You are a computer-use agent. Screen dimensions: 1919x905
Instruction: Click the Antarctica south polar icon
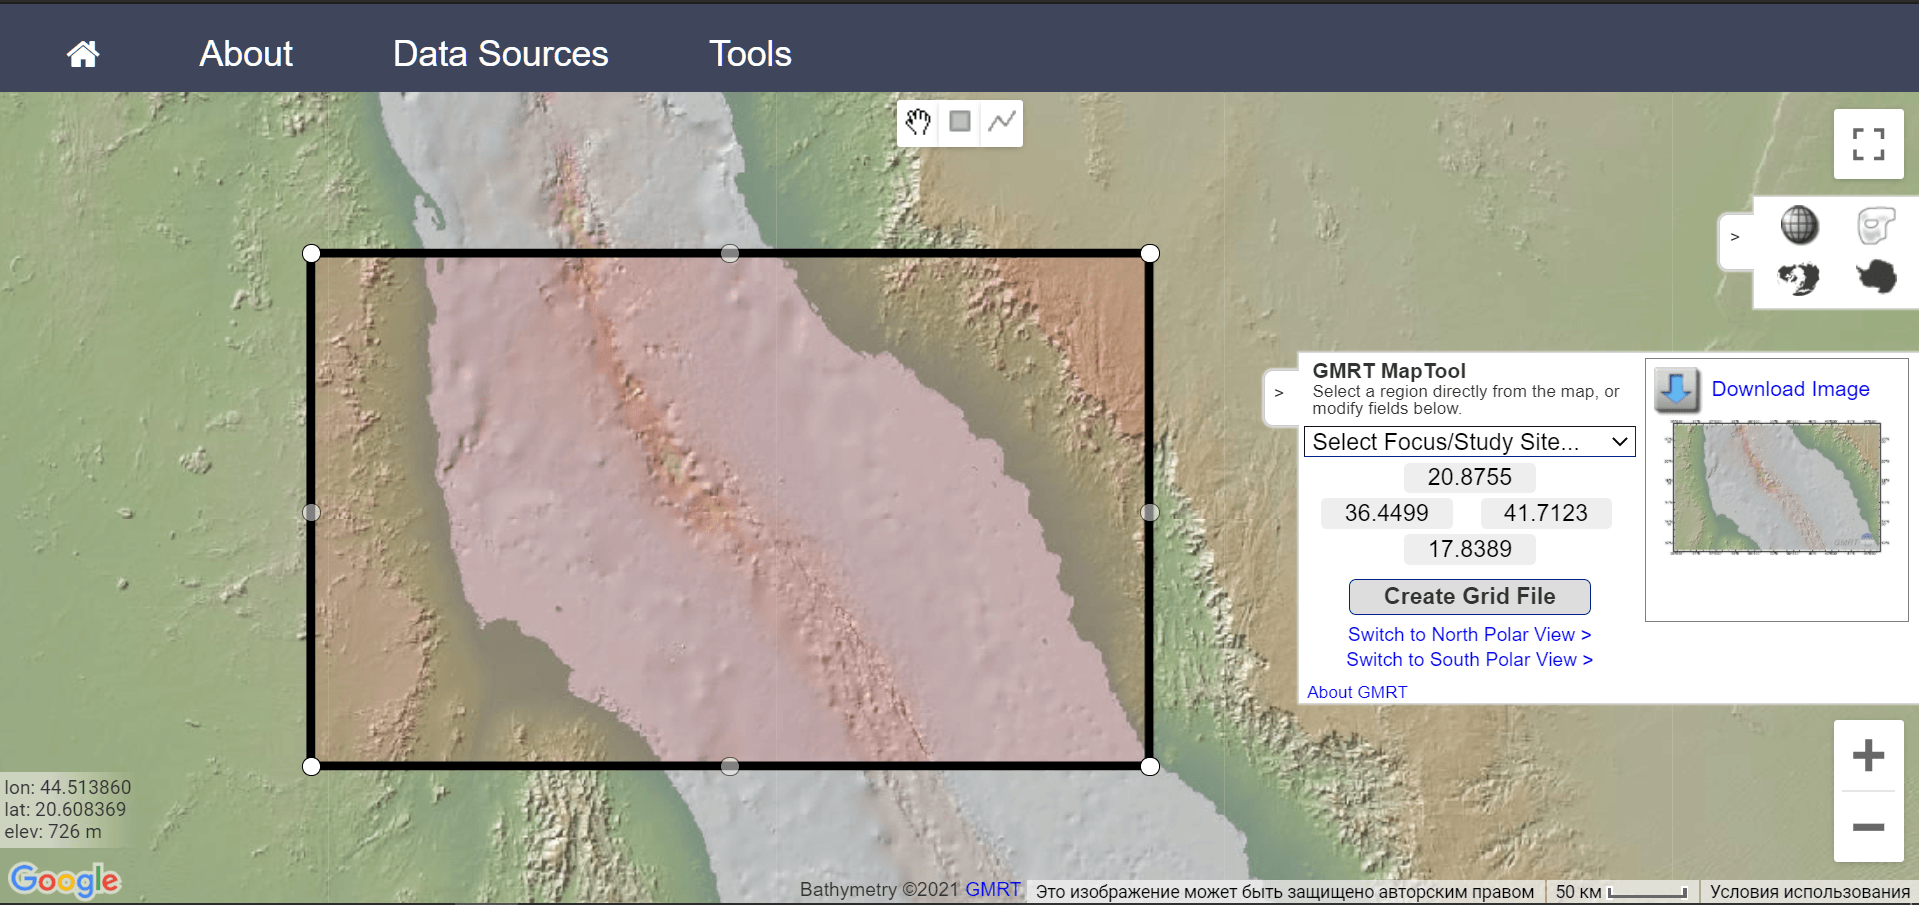[1876, 277]
